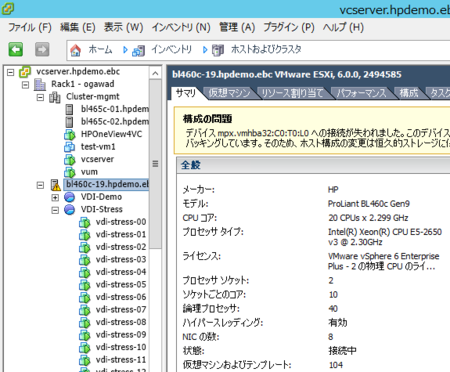Click the vdi-stress-05 VM icon

point(85,285)
